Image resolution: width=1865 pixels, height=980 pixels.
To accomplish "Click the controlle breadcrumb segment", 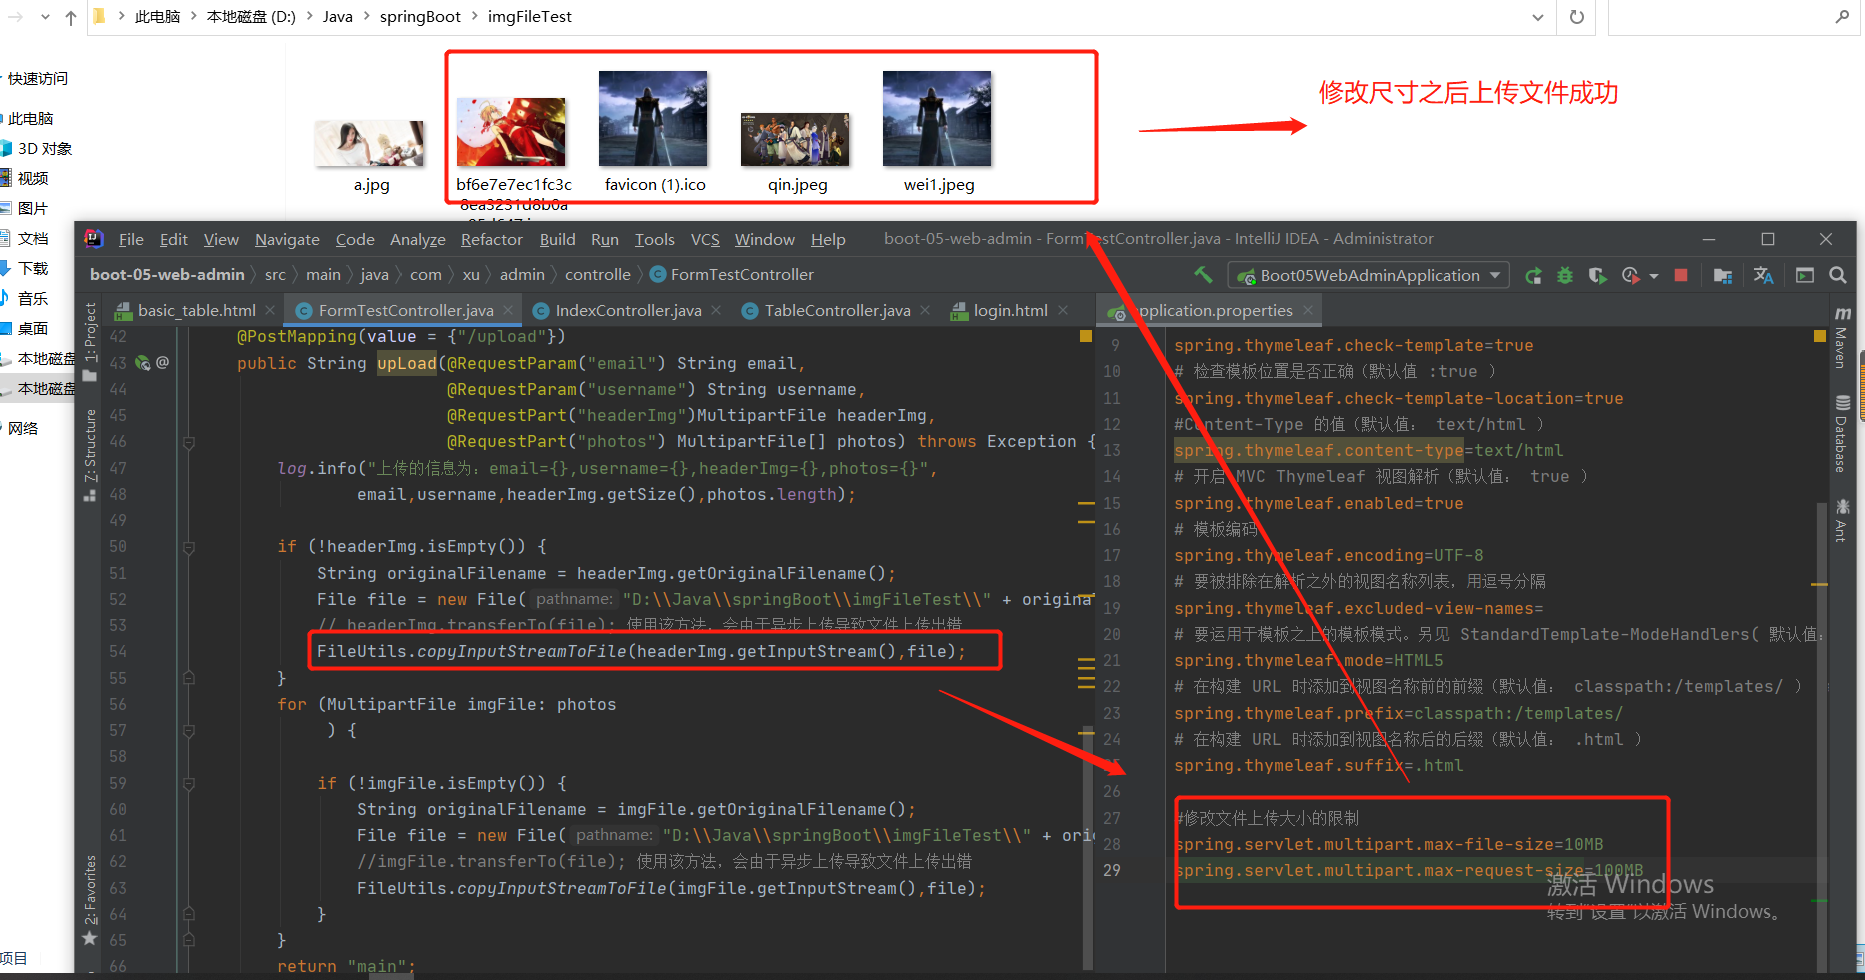I will (x=597, y=274).
